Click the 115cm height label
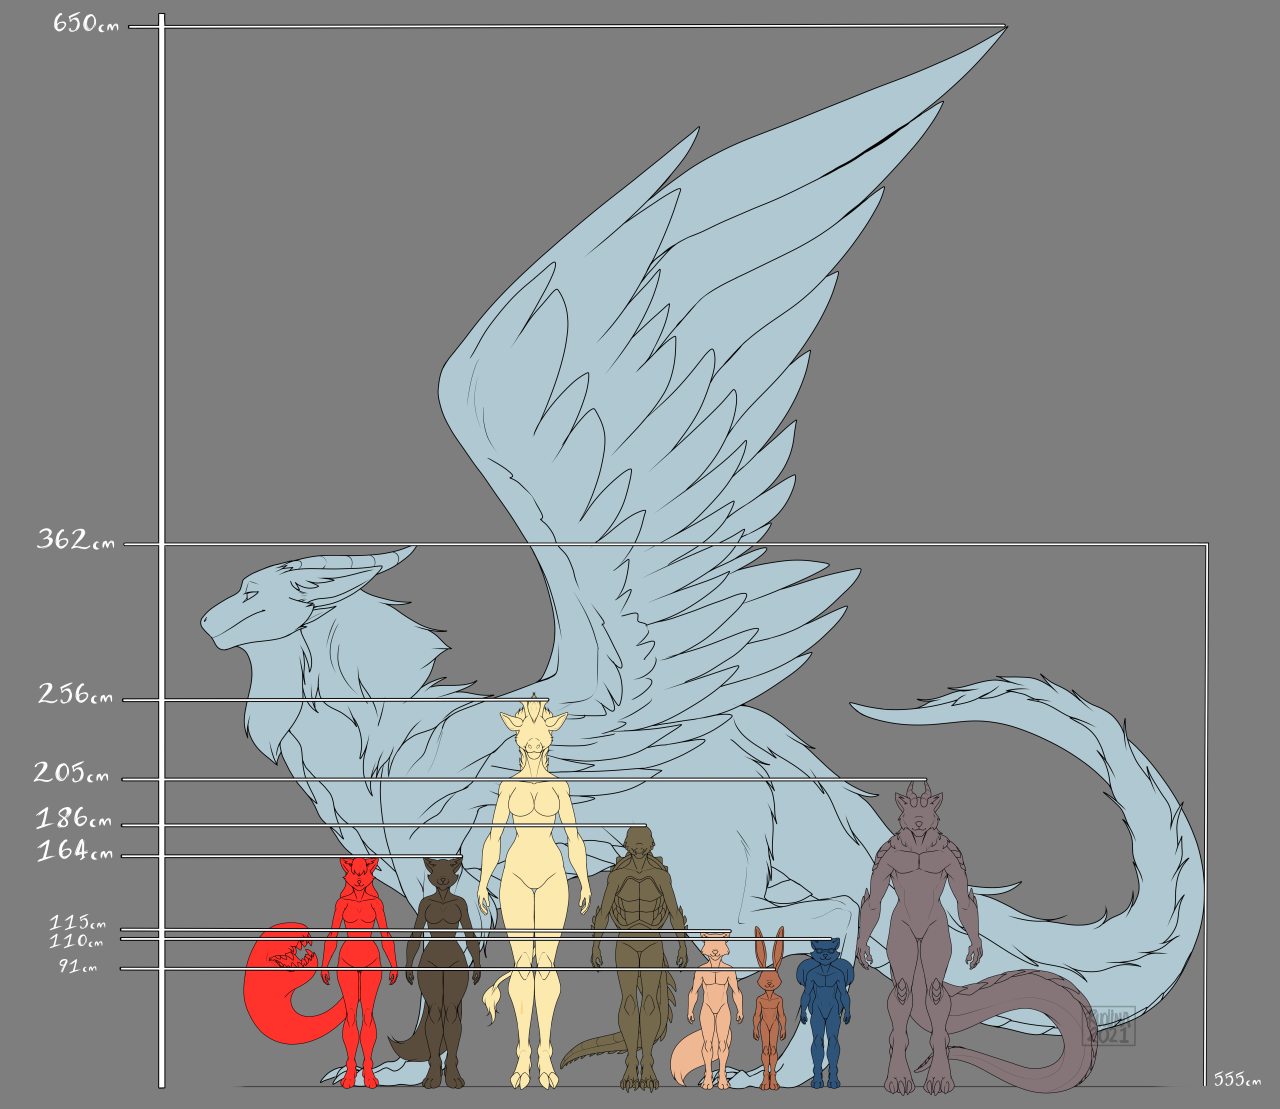 77,922
